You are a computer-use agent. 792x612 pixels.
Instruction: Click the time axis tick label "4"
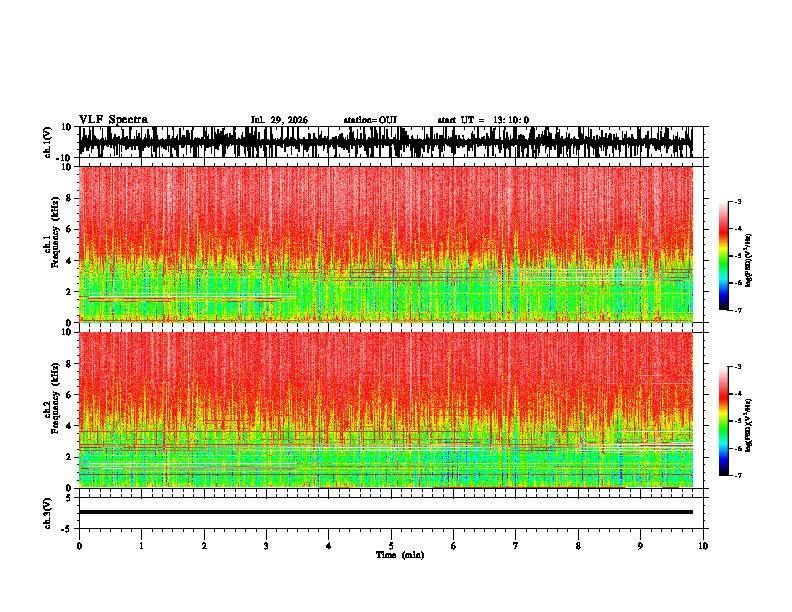[x=328, y=546]
